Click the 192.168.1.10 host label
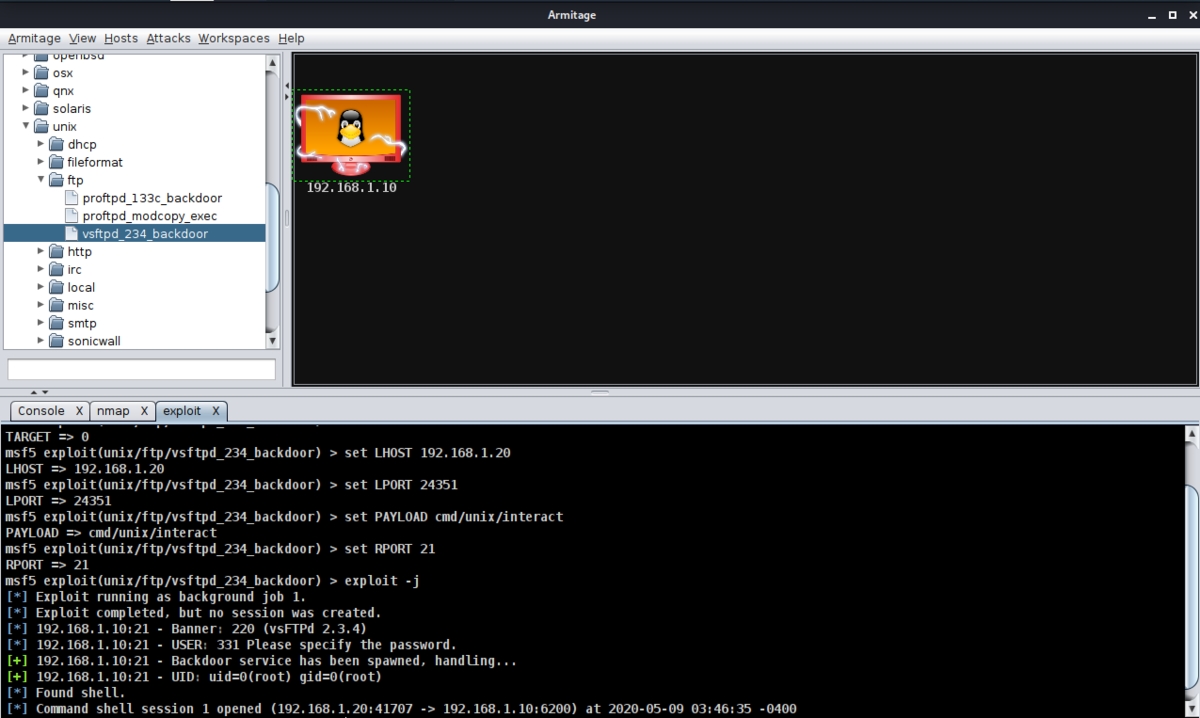The width and height of the screenshot is (1200, 718). [x=351, y=187]
